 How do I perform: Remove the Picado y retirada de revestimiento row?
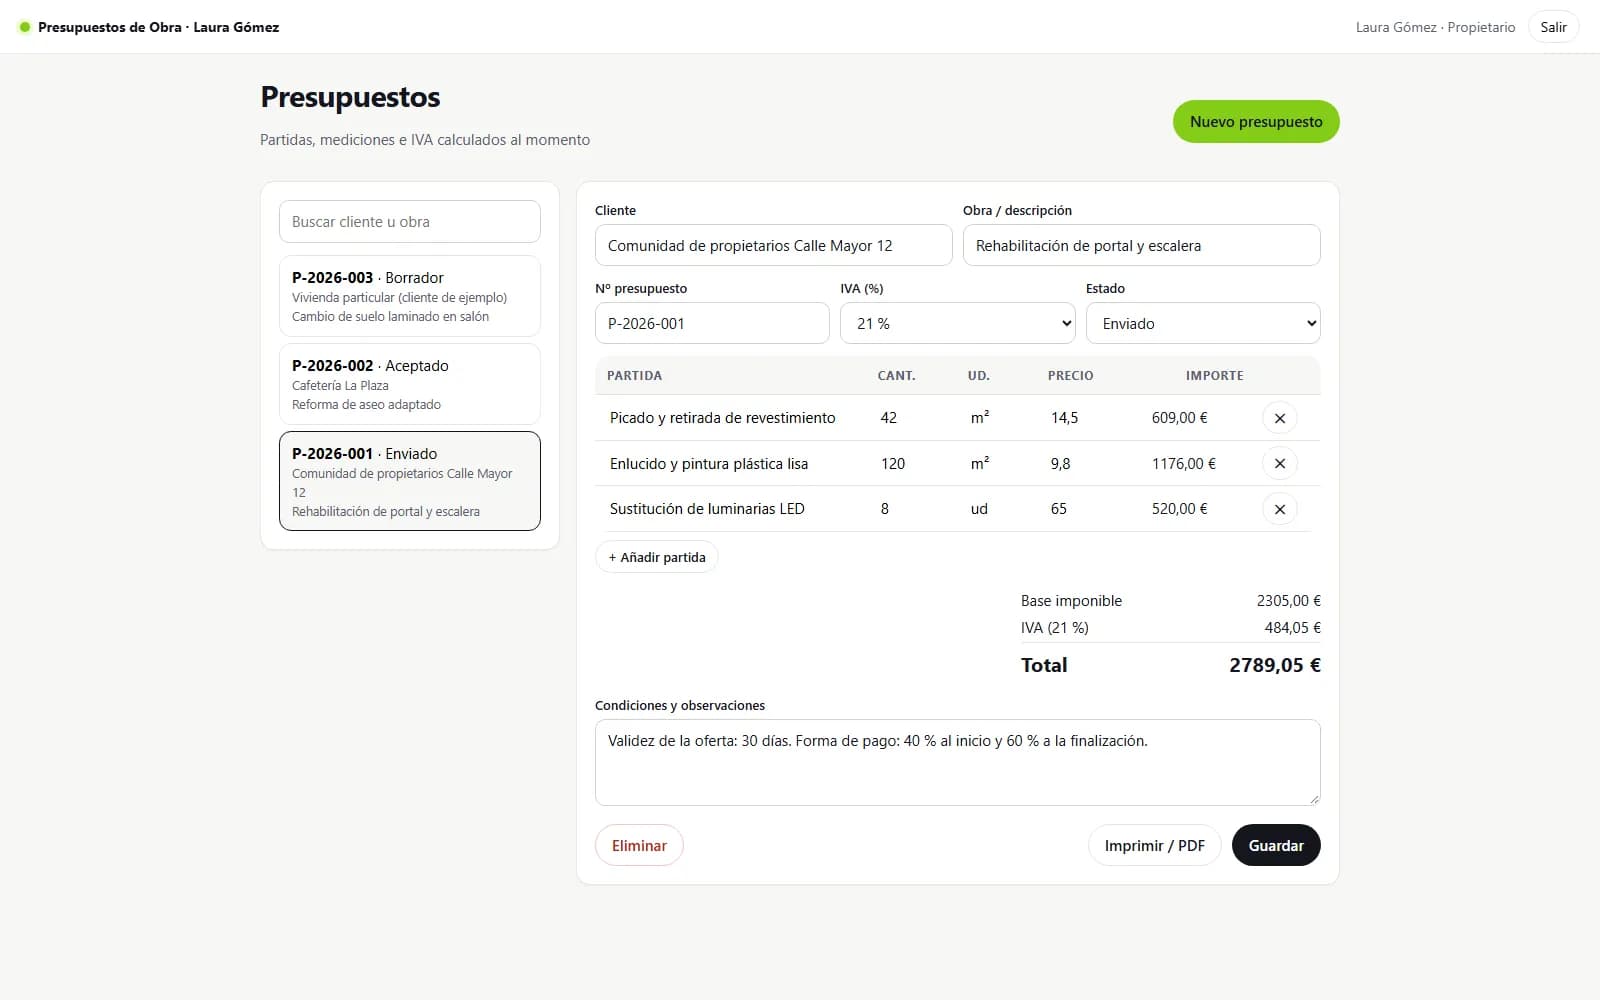coord(1280,418)
